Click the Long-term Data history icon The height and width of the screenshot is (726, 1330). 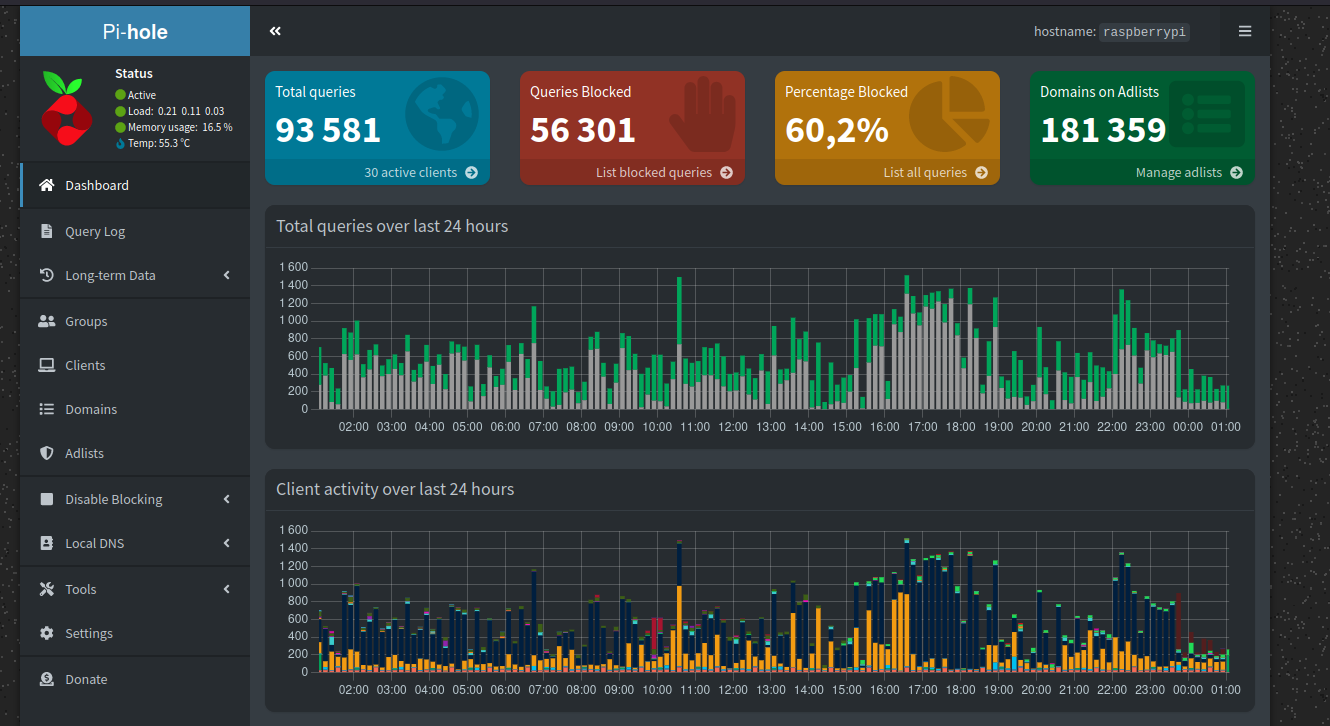click(x=46, y=275)
